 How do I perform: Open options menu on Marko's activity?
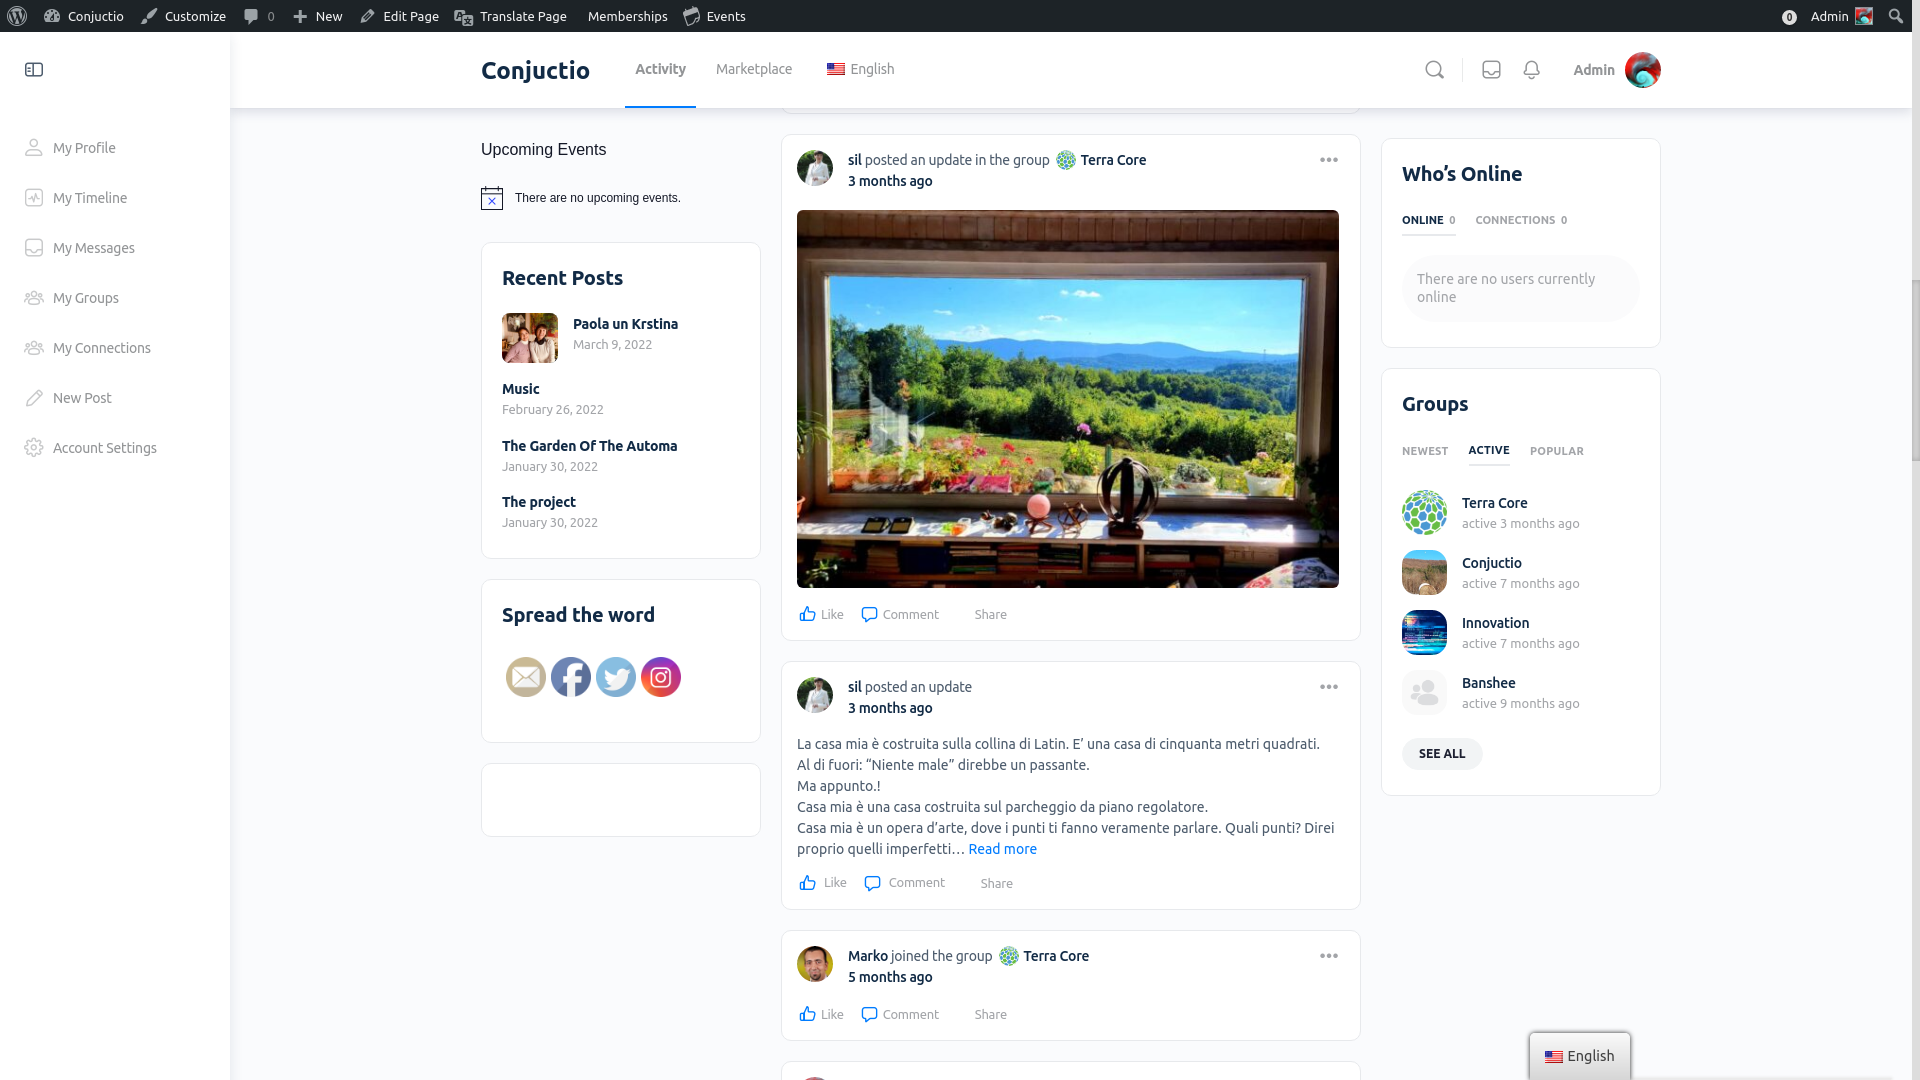coord(1328,956)
